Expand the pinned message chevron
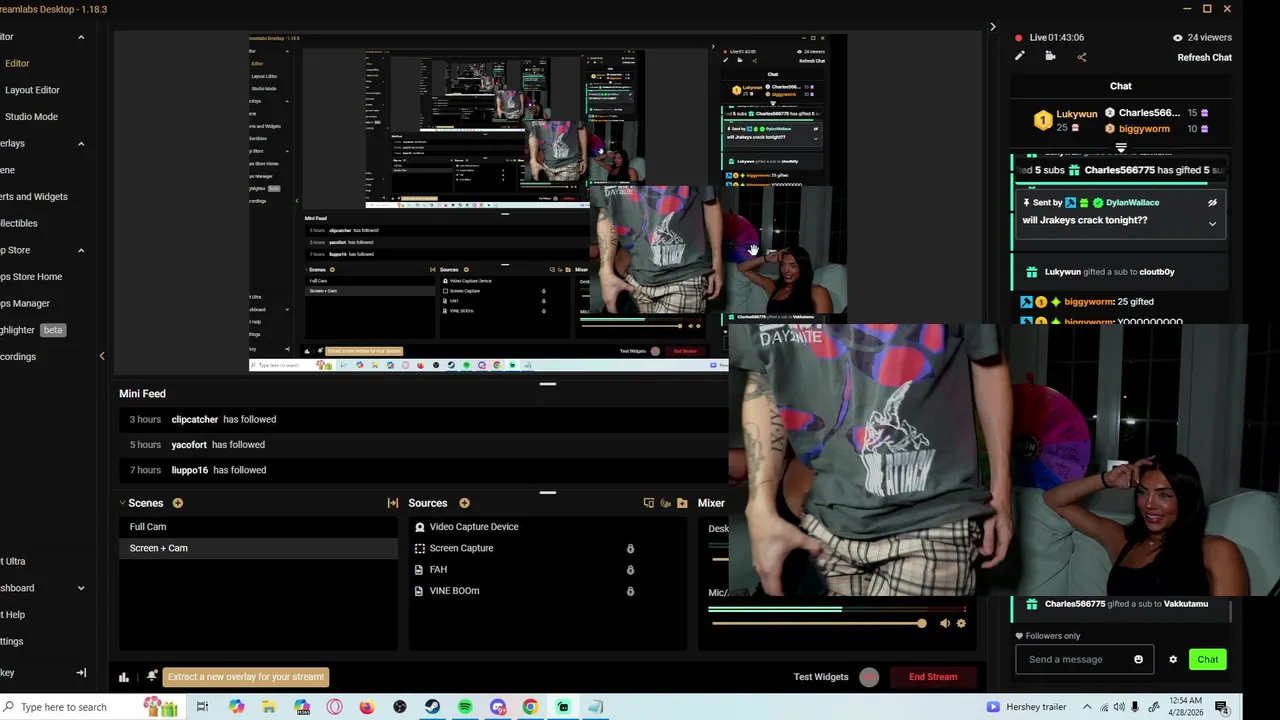Image resolution: width=1280 pixels, height=720 pixels. coord(1212,224)
